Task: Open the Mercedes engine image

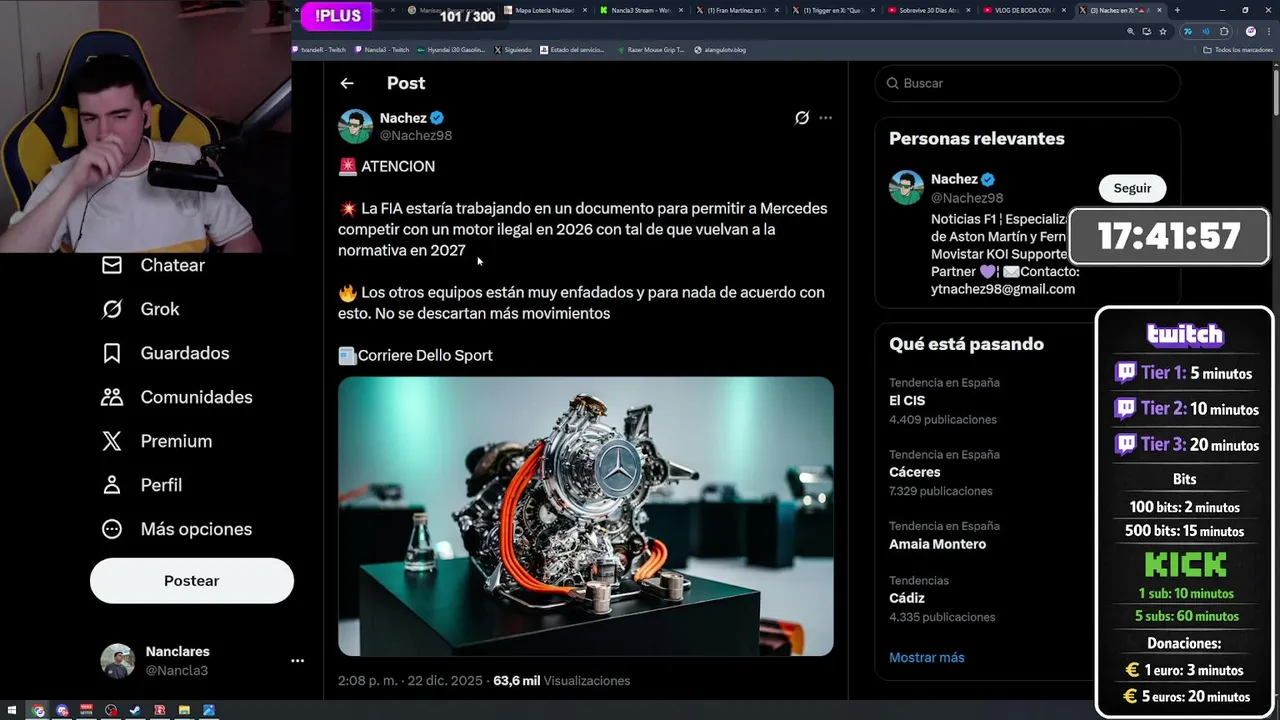Action: [586, 516]
